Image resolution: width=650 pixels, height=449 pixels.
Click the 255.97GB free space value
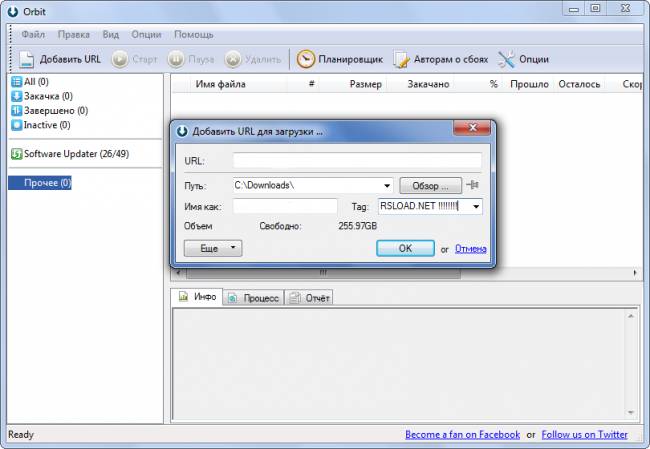357,226
